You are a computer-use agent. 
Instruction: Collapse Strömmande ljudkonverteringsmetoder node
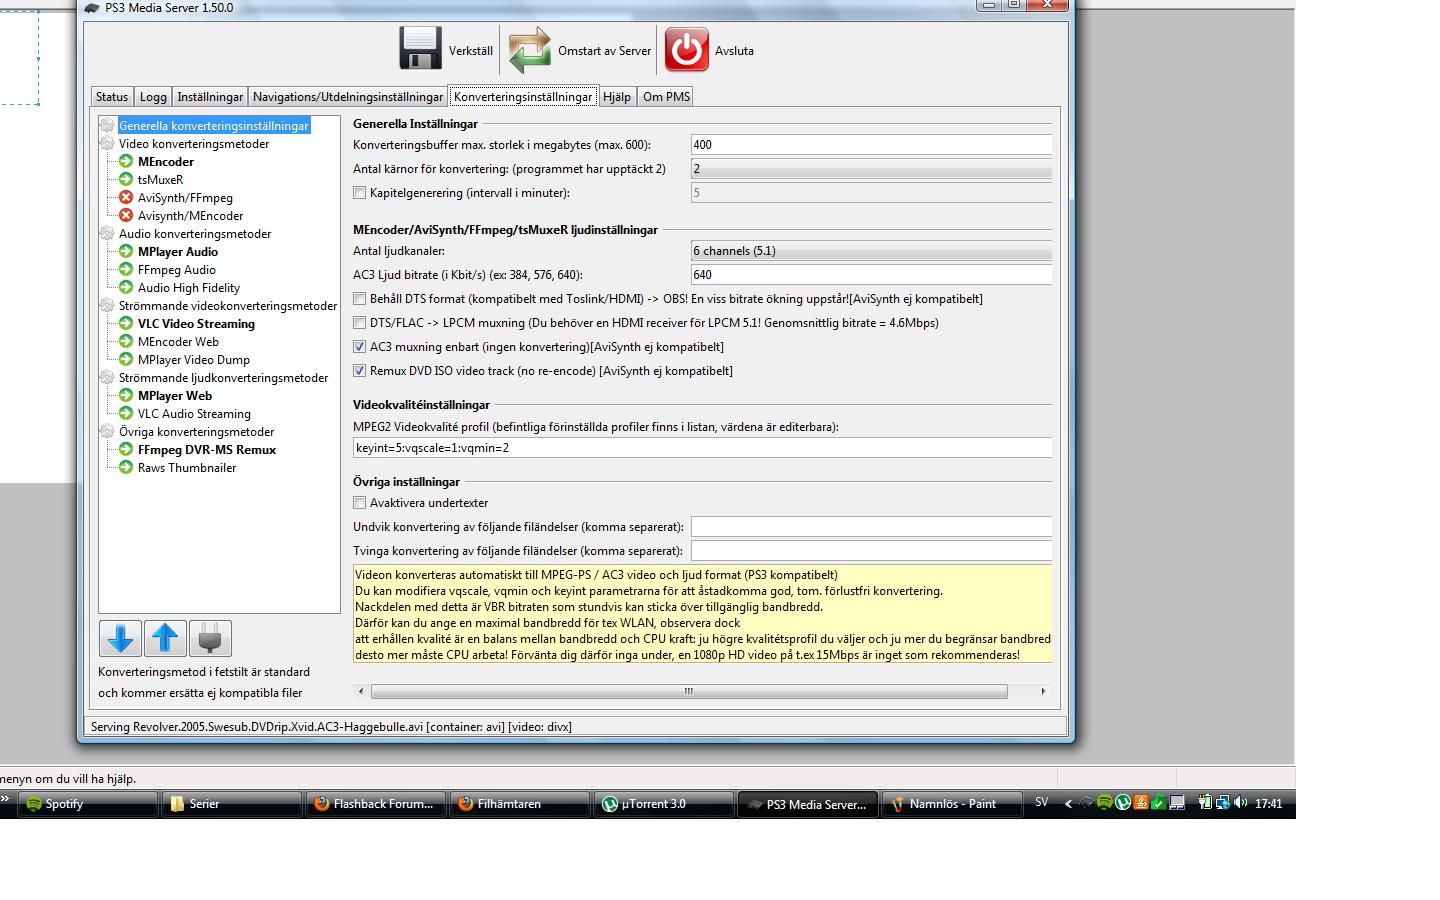107,377
